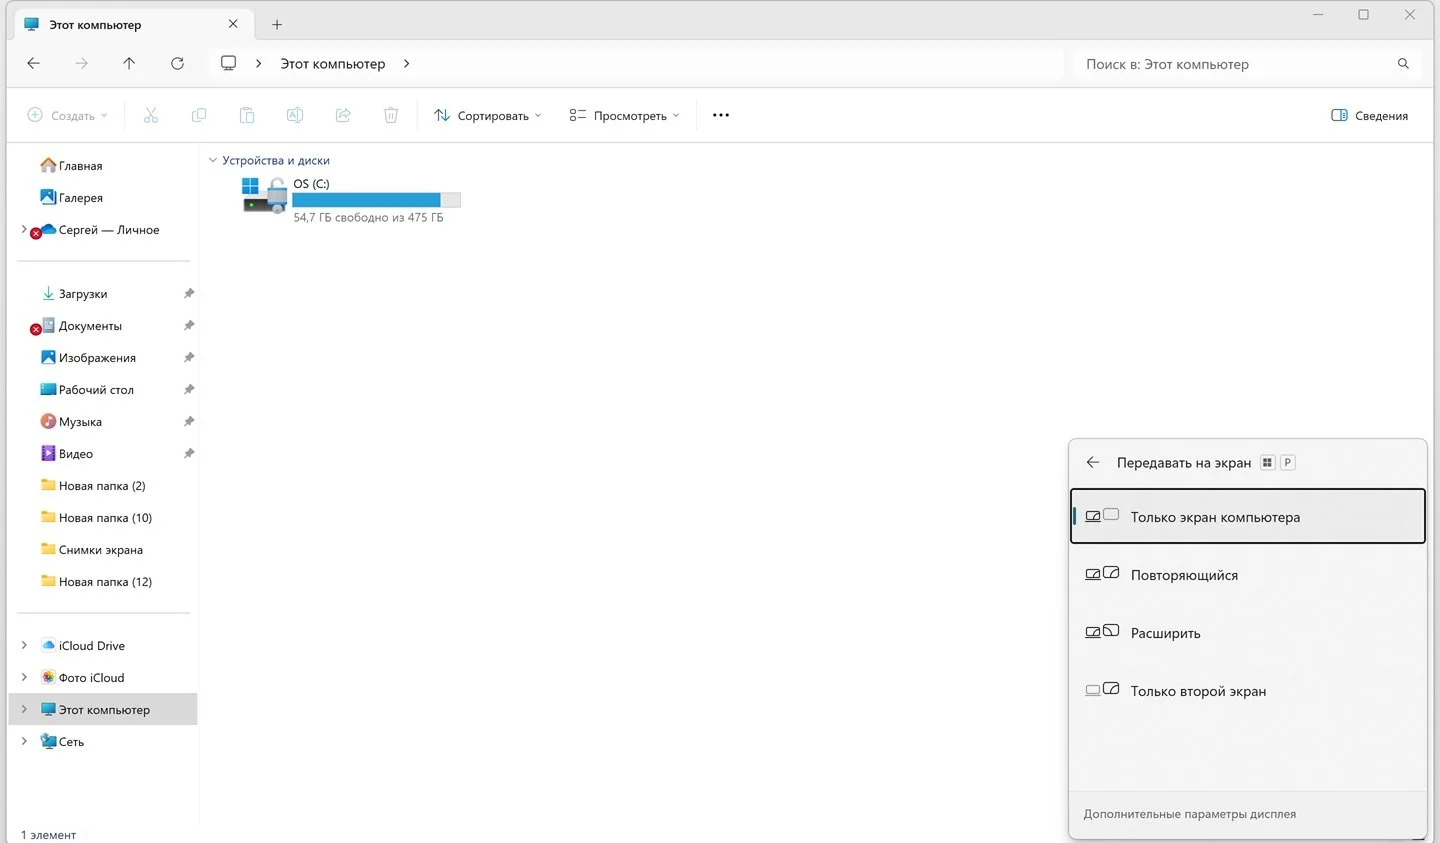Open Дополнительные параметры дисплея link
The image size is (1440, 843).
point(1189,814)
